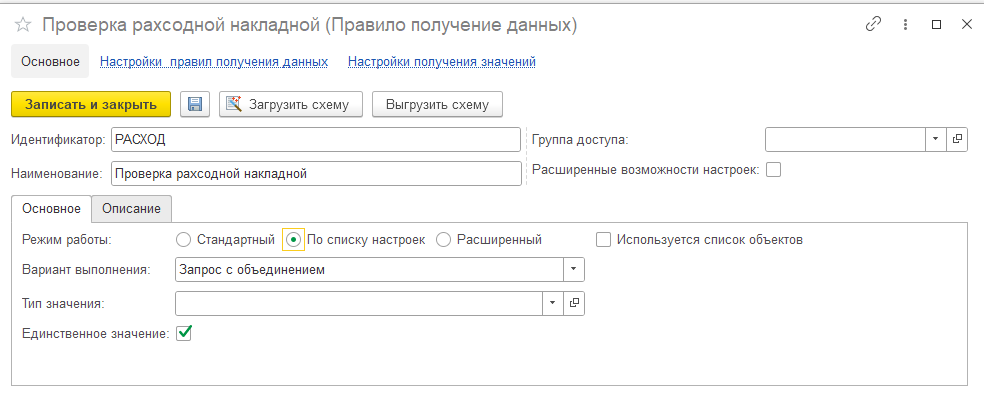984x393 pixels.
Task: Click Записать и закрыть button
Action: click(91, 104)
